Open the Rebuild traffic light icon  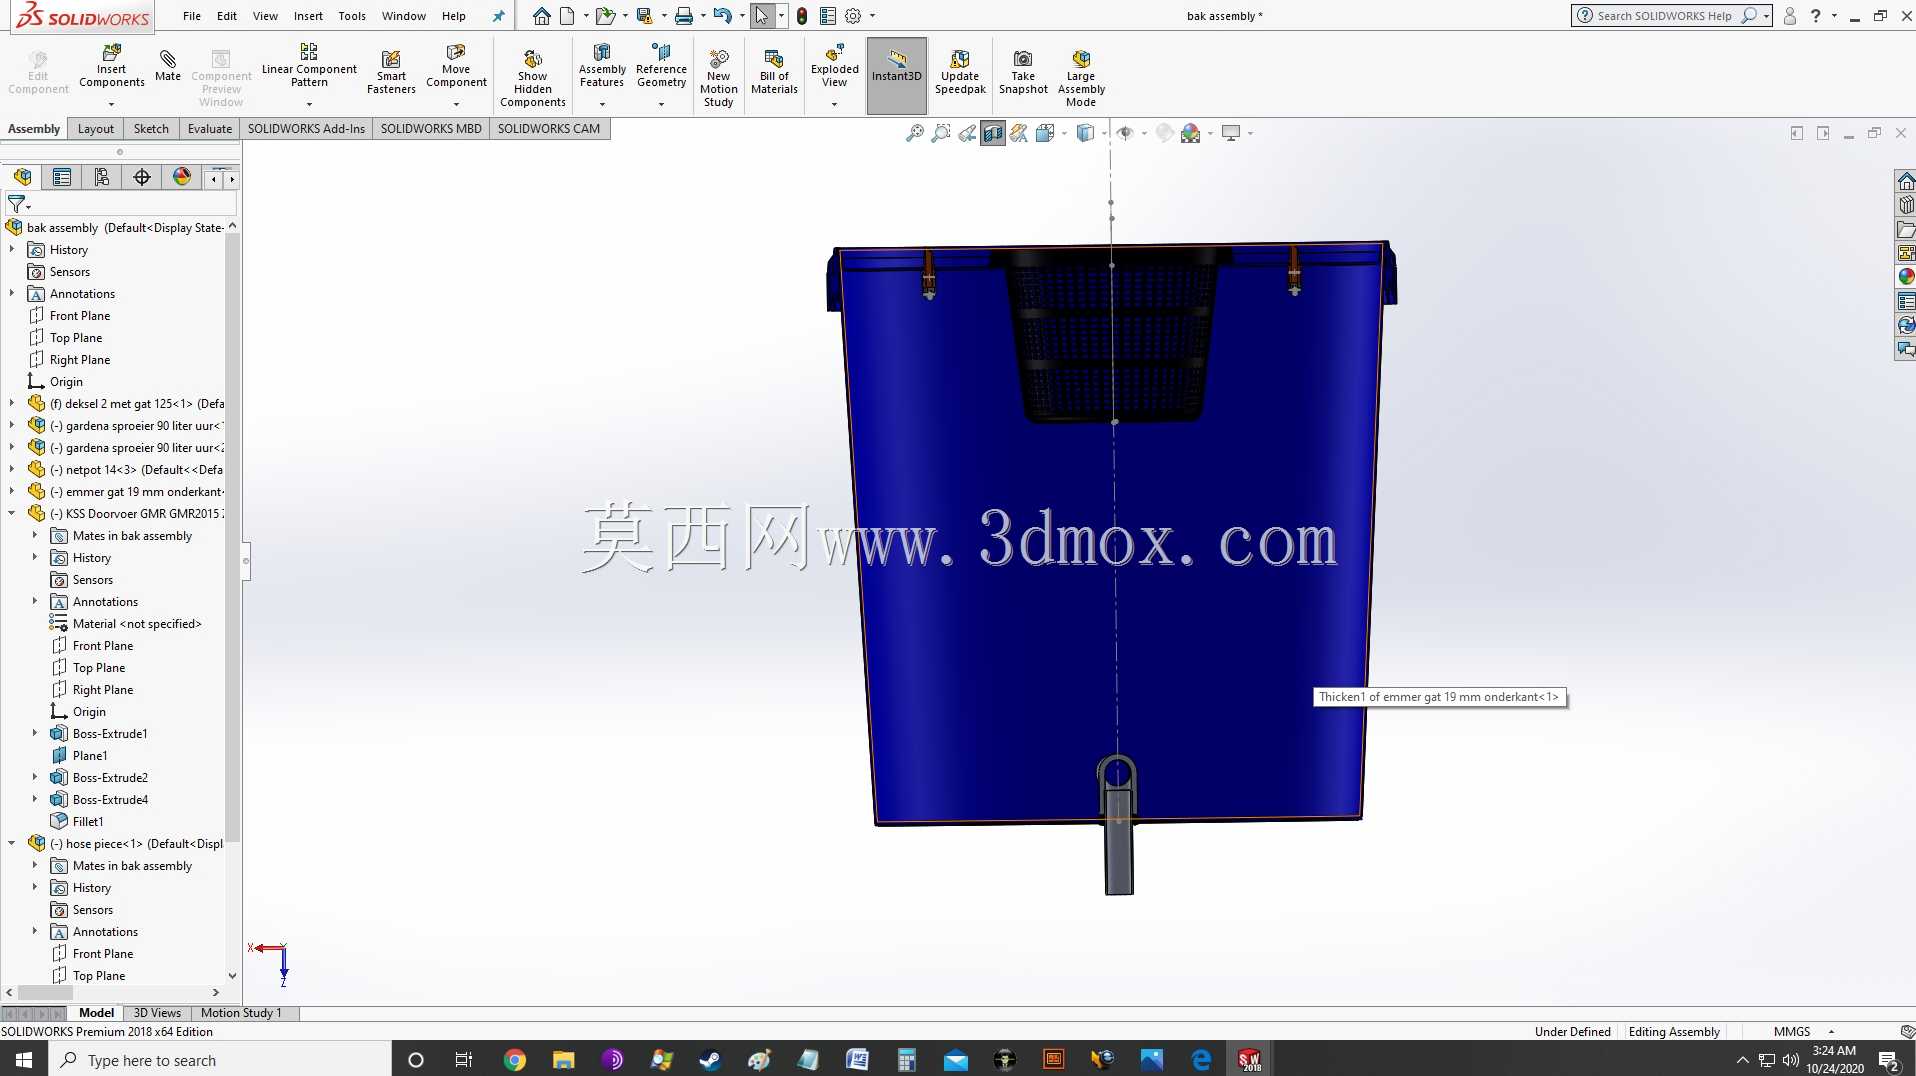(x=802, y=16)
